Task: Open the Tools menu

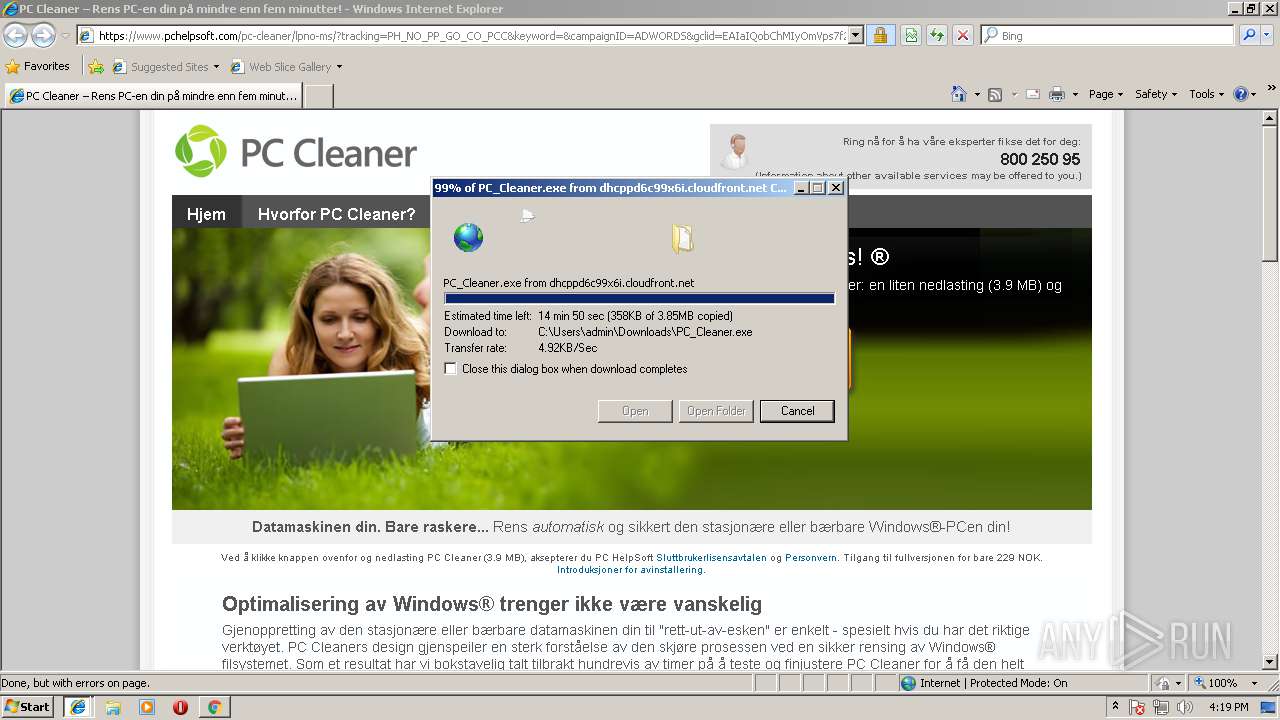Action: click(1206, 94)
